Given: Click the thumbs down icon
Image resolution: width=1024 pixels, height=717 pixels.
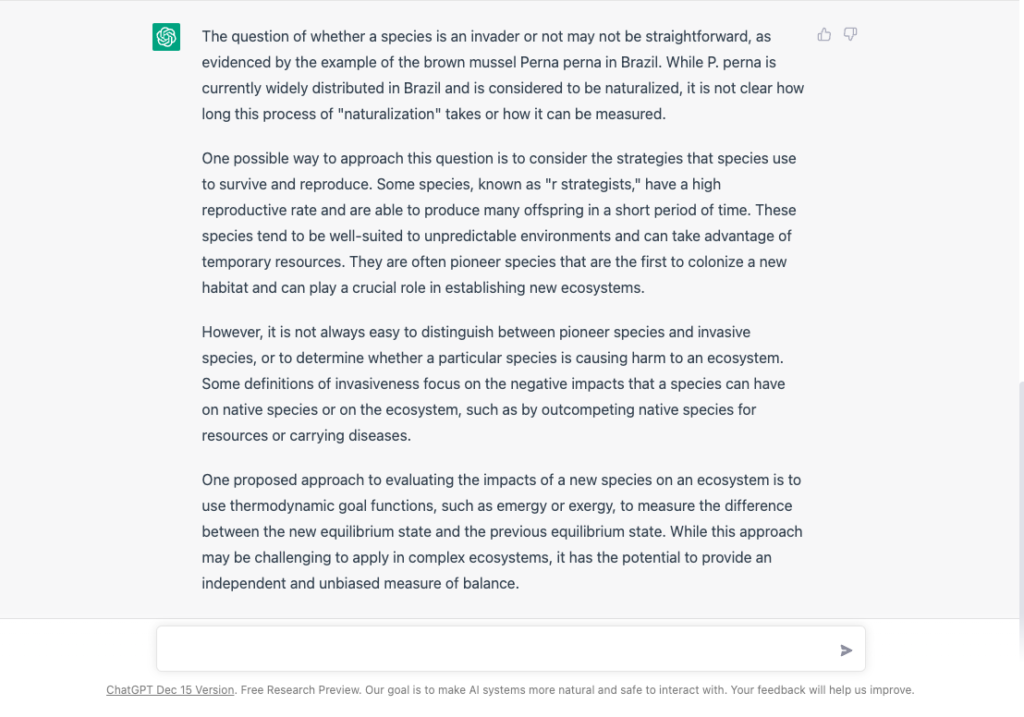Looking at the screenshot, I should click(x=850, y=35).
